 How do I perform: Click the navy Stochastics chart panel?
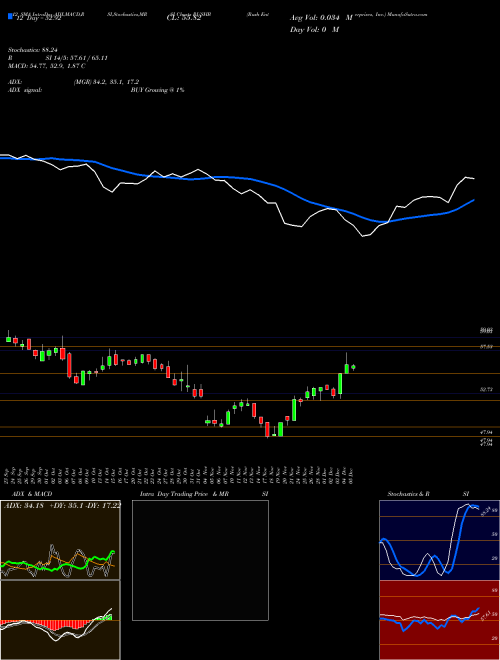439,540
